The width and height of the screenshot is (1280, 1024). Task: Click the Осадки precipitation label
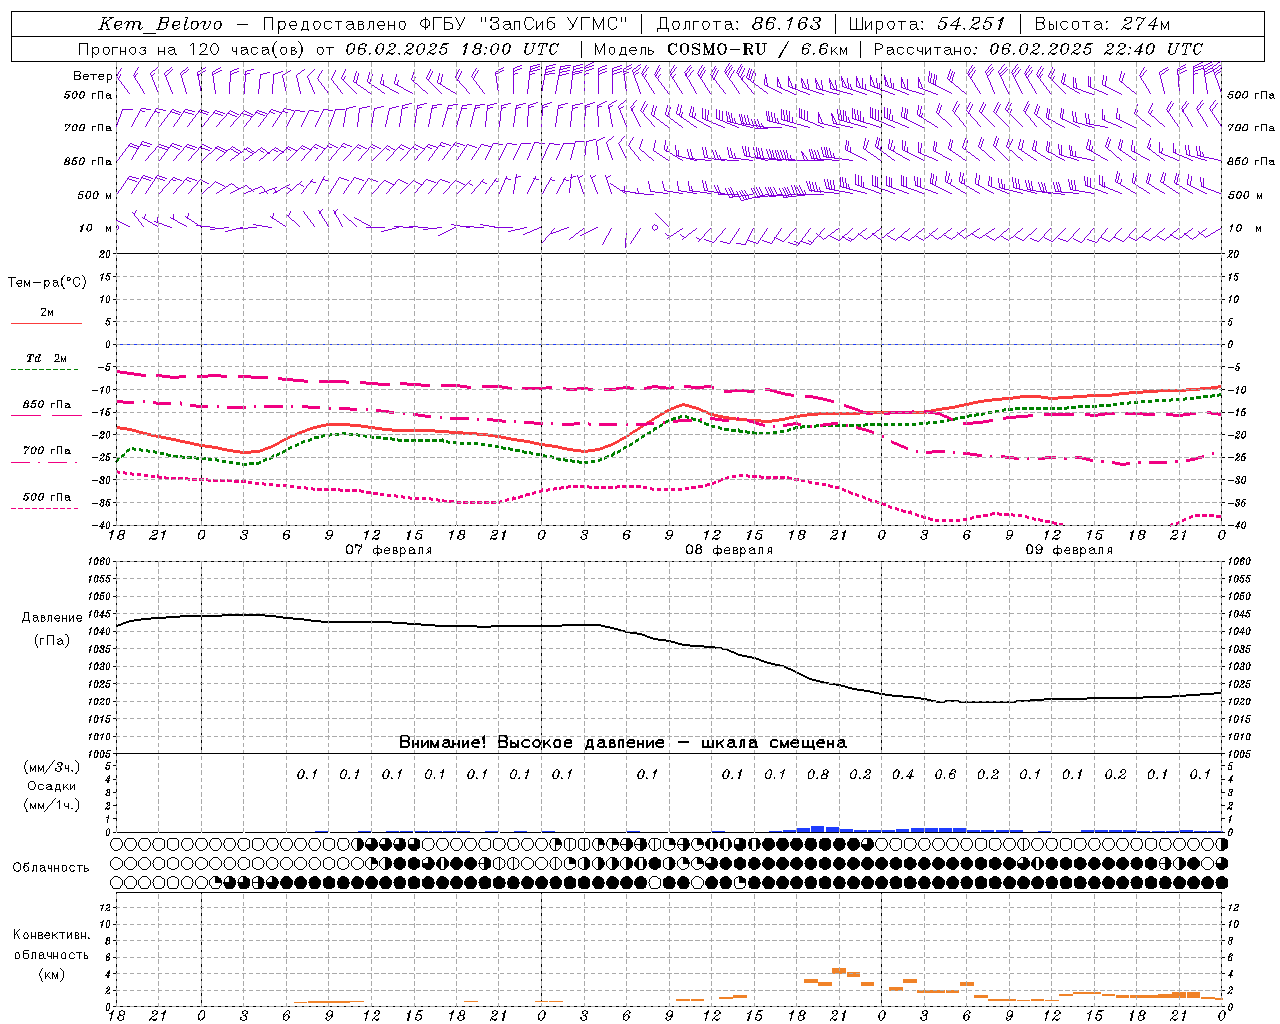point(52,786)
